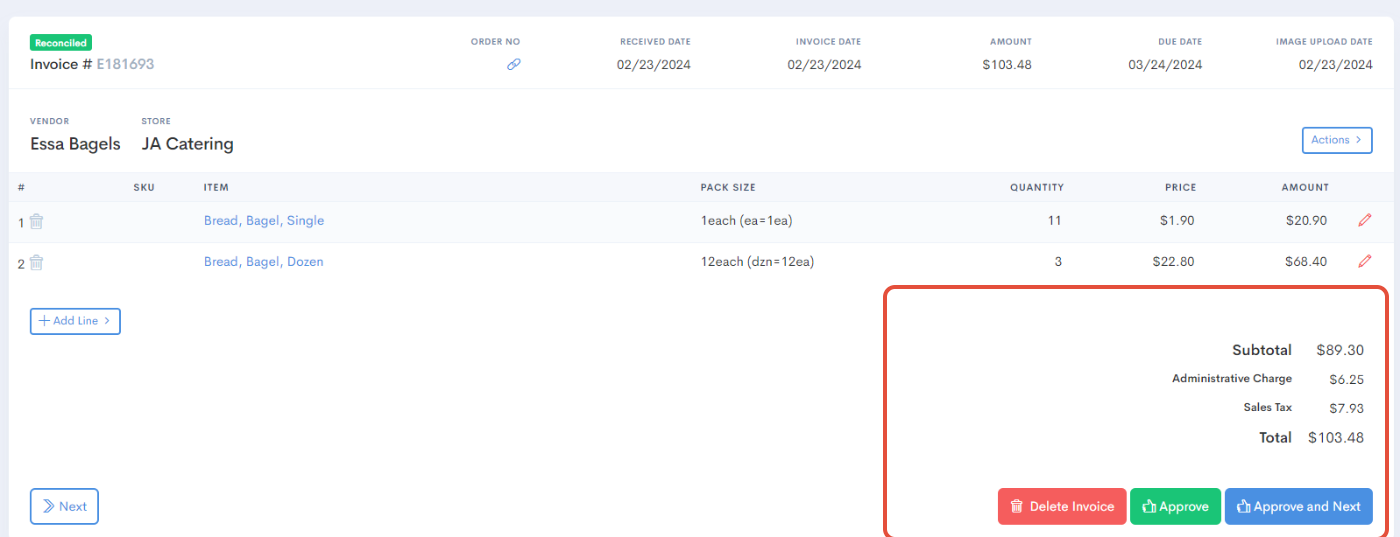Click the PACK SIZE column header
This screenshot has width=1400, height=537.
pos(728,187)
